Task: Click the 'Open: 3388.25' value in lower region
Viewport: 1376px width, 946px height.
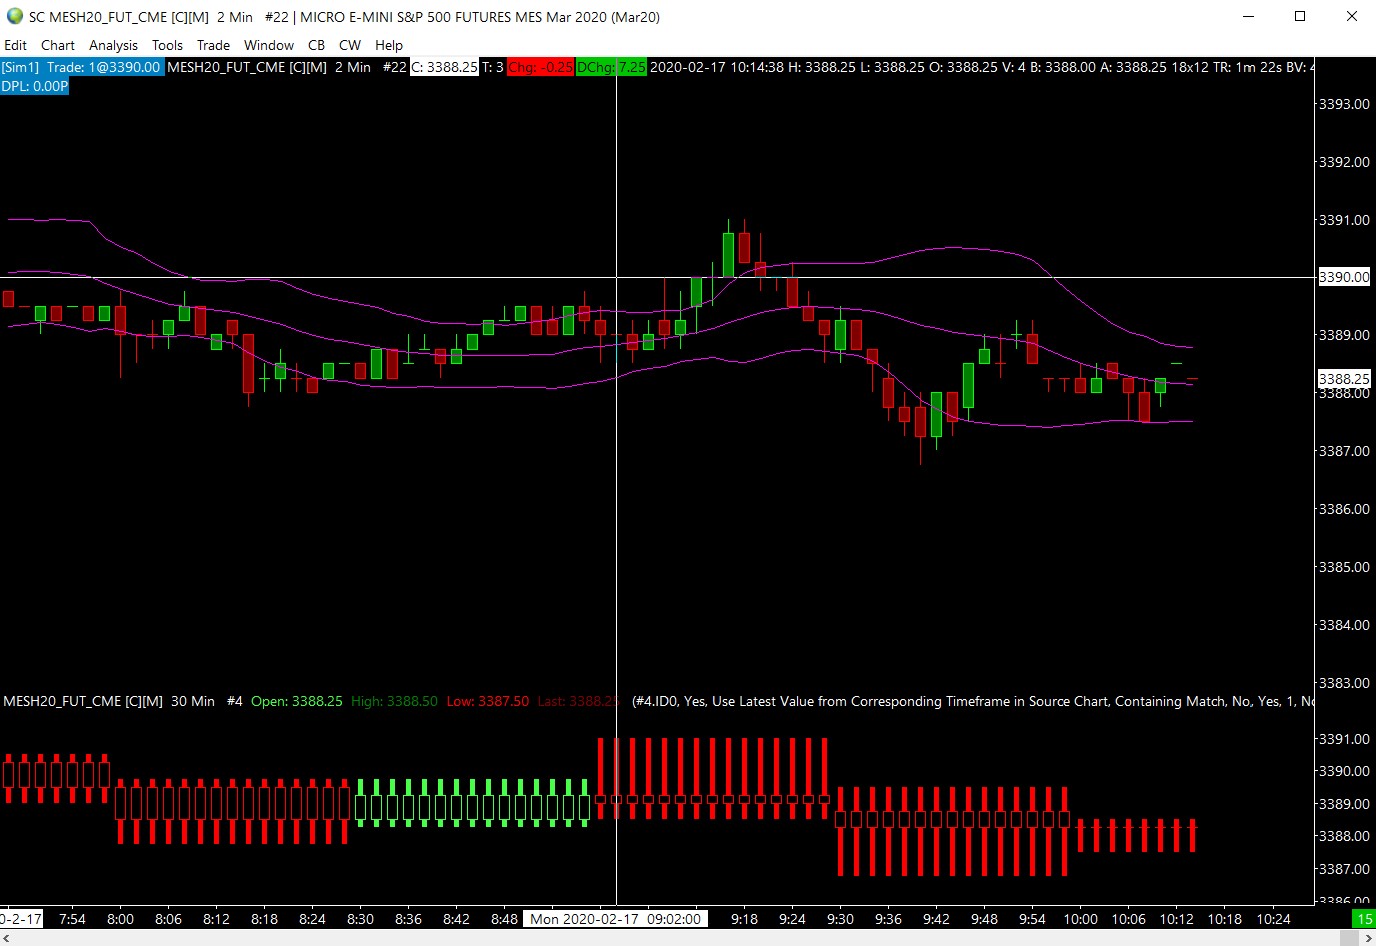Action: pos(297,701)
